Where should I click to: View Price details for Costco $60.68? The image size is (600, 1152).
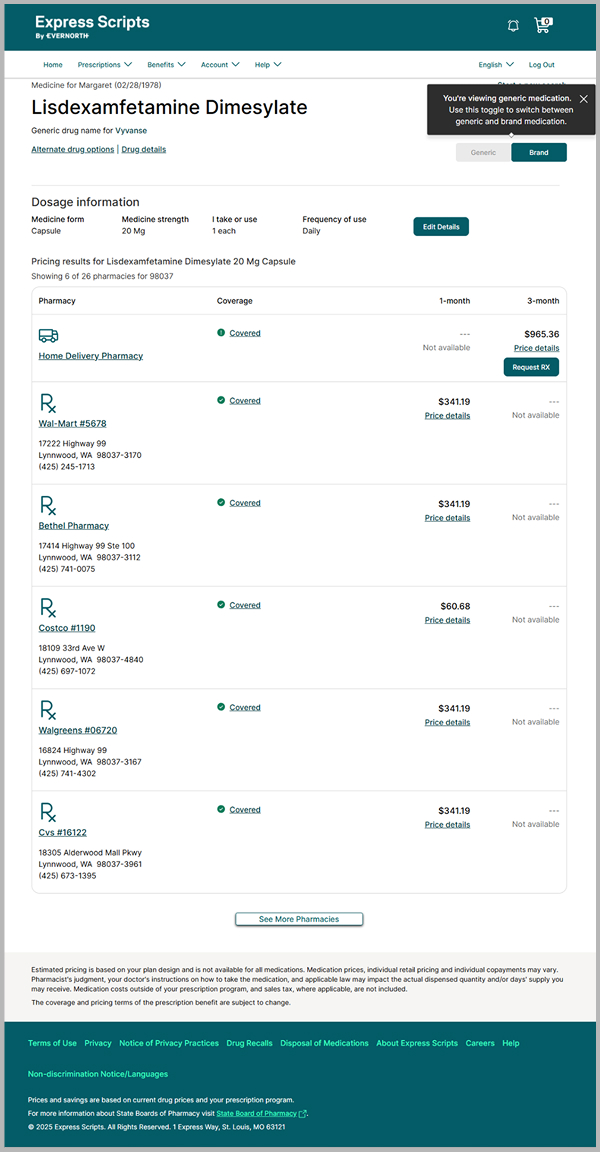(x=447, y=619)
